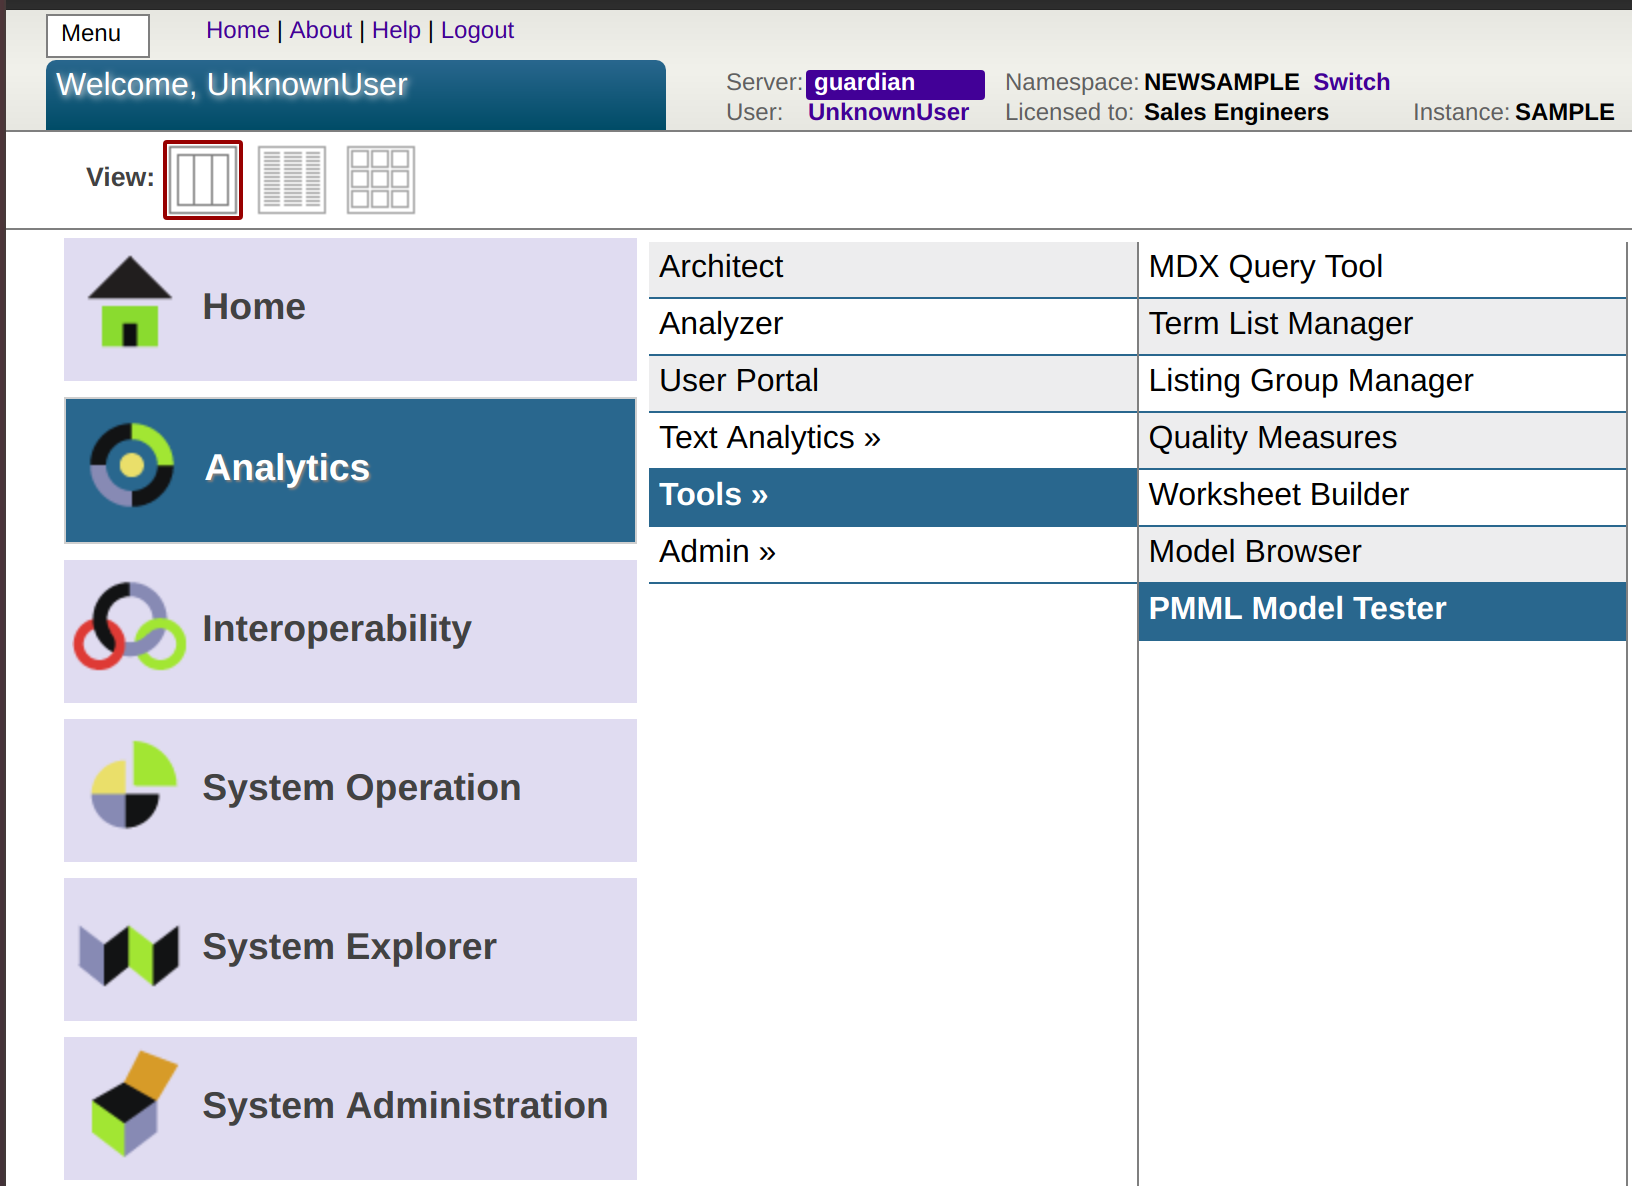The image size is (1632, 1186).
Task: Expand the Tools submenu
Action: click(x=714, y=495)
